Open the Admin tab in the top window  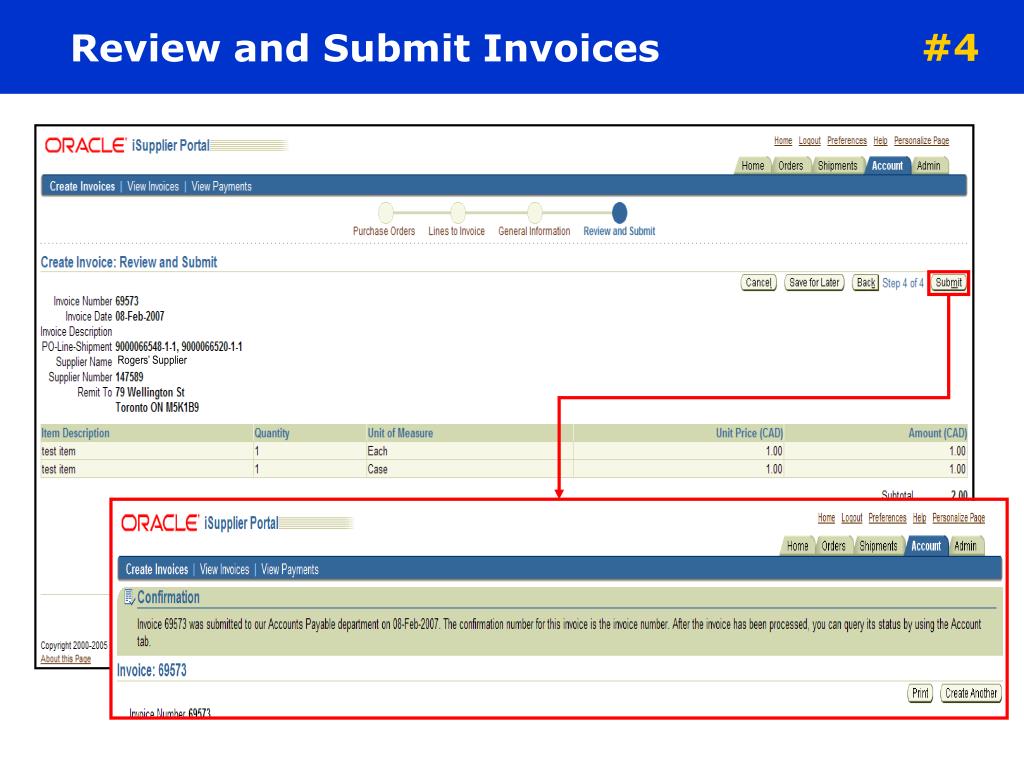[928, 166]
